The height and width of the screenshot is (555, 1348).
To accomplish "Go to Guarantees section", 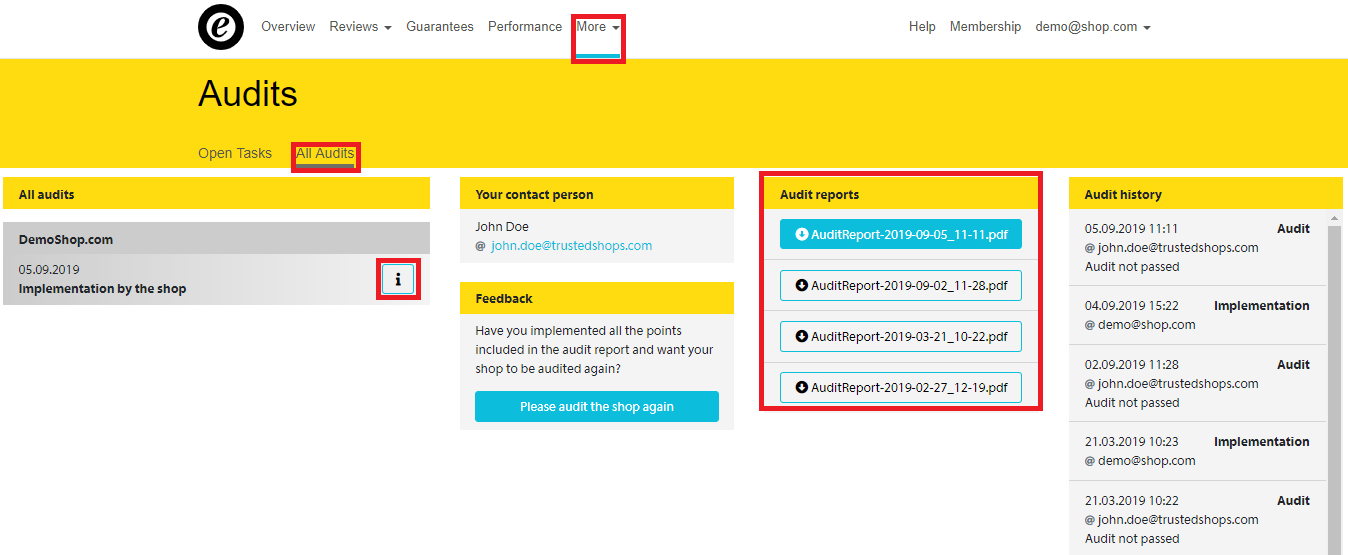I will pyautogui.click(x=440, y=27).
